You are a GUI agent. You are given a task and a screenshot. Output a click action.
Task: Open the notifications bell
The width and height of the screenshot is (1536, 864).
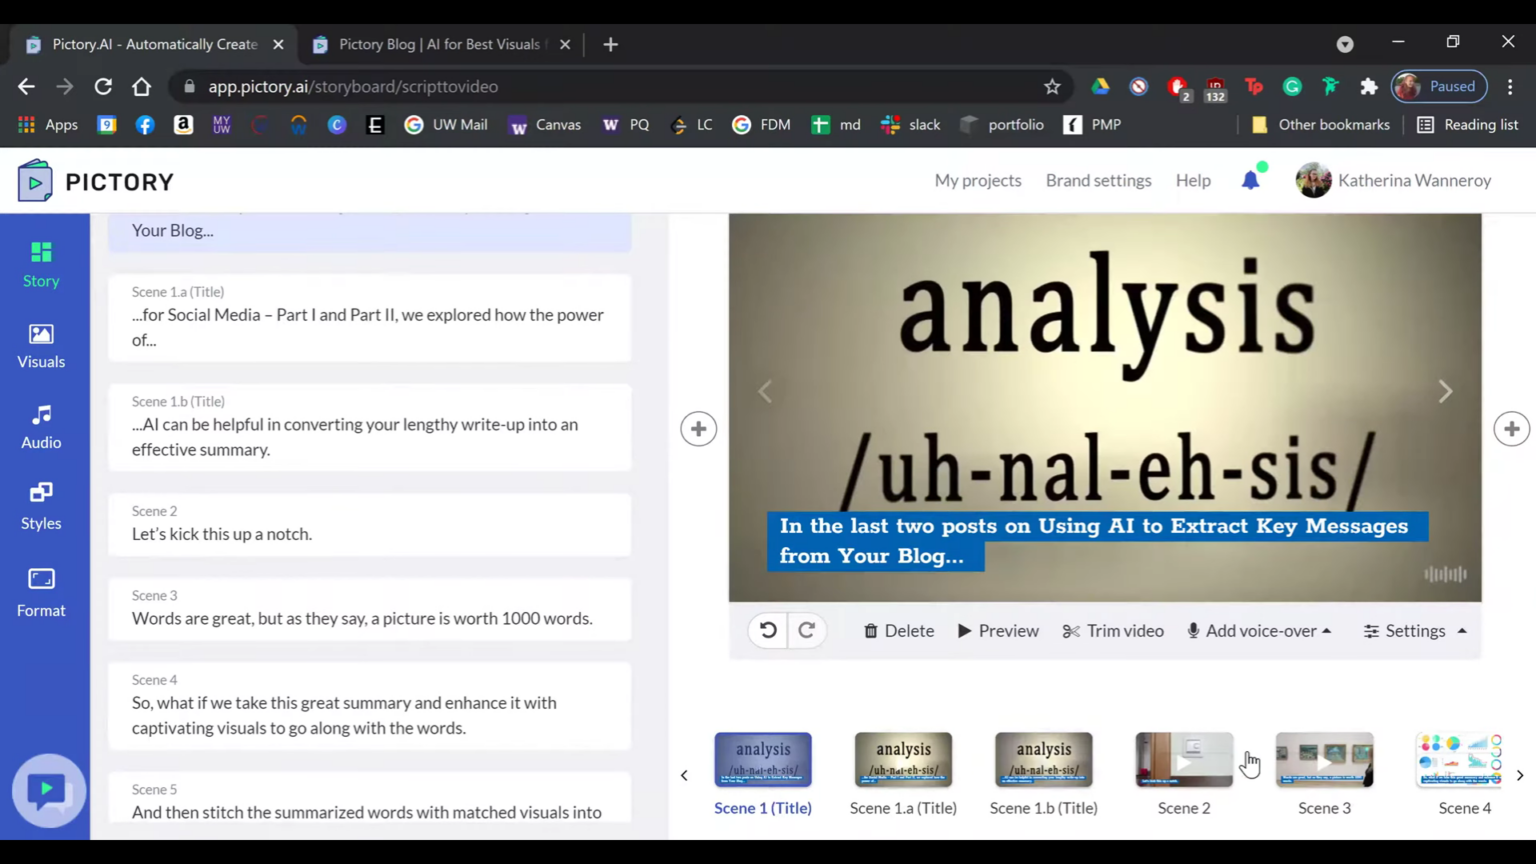point(1250,180)
